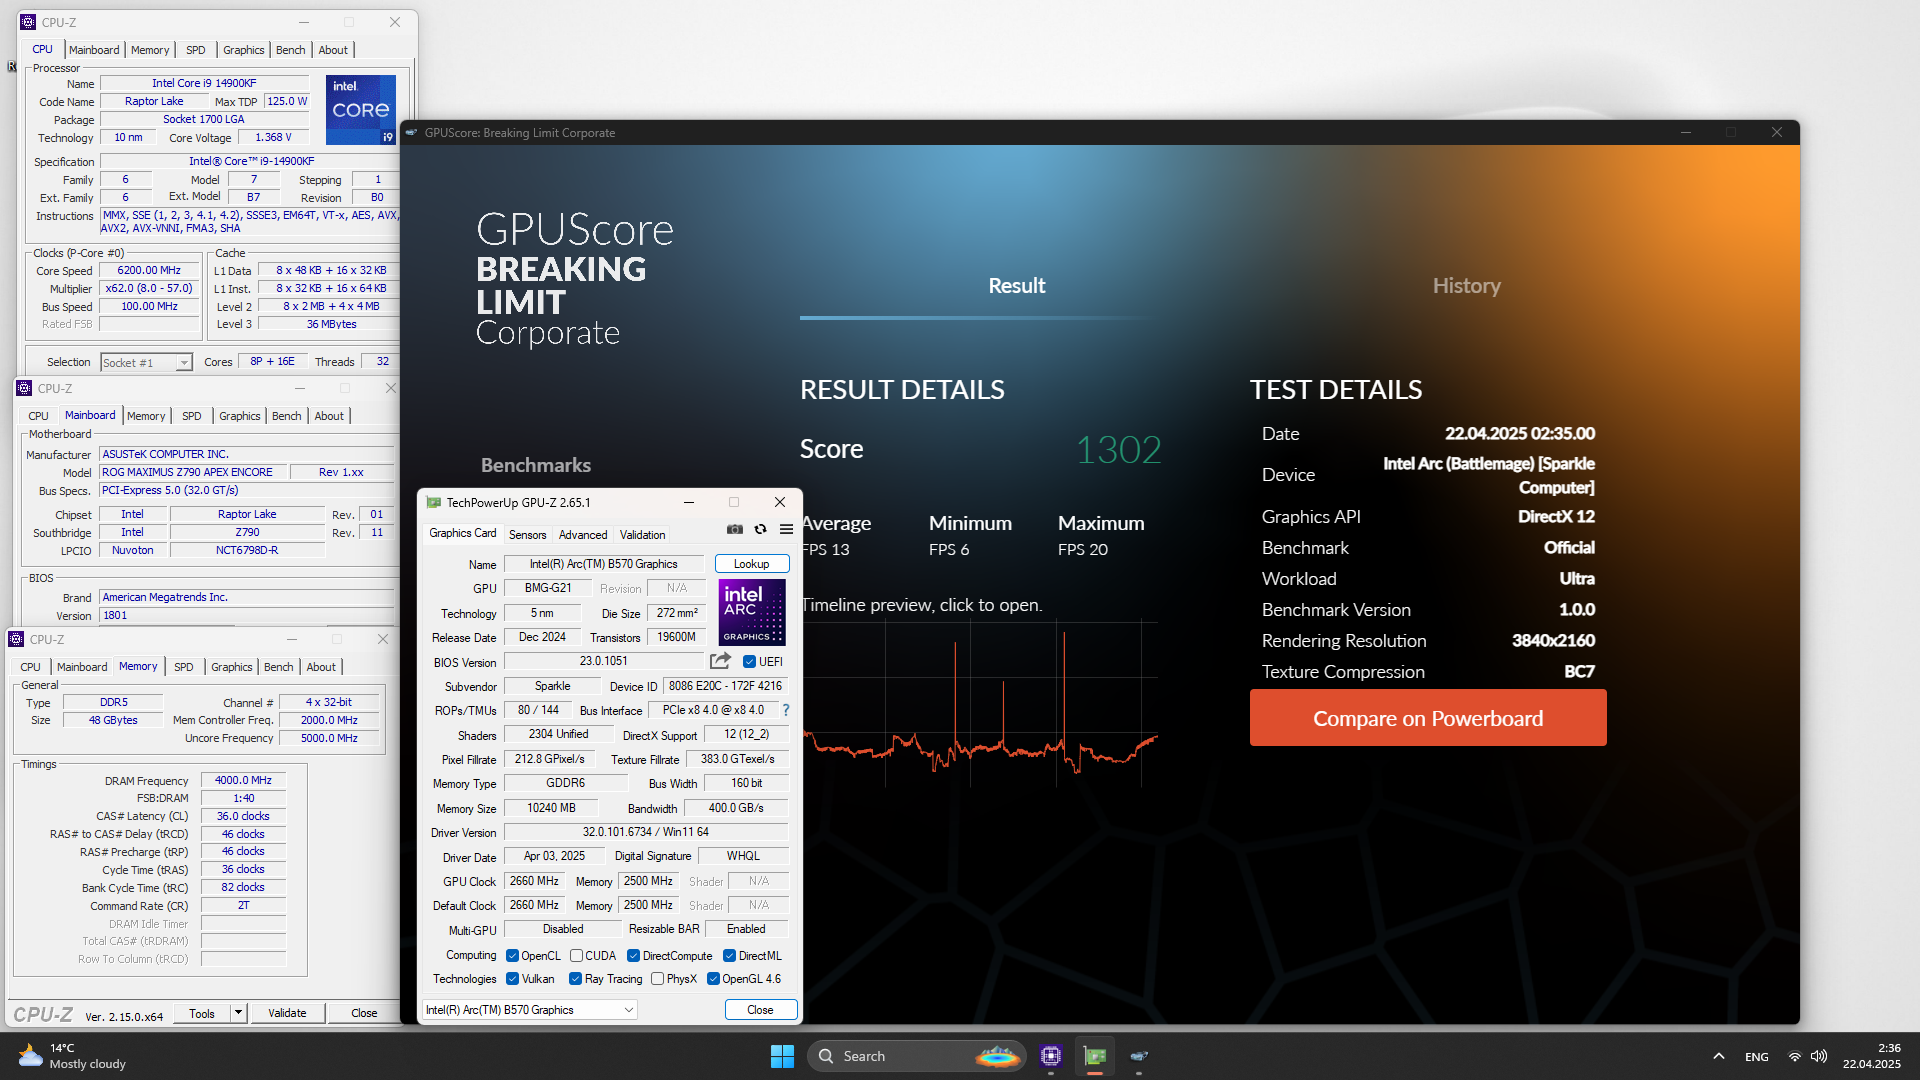Click the ENG language indicator
1920x1080 pixels.
pos(1757,1057)
